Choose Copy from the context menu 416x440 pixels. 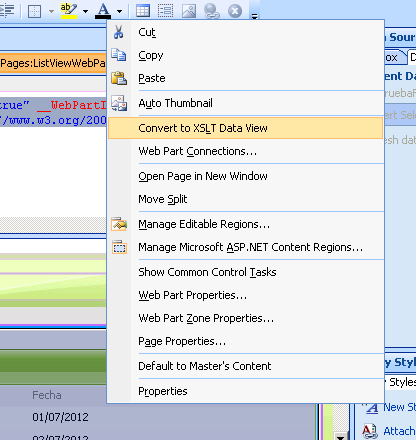(x=246, y=55)
